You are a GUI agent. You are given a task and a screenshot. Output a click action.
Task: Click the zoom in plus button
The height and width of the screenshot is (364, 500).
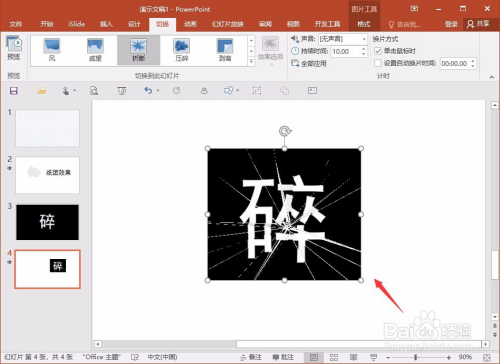coord(449,358)
